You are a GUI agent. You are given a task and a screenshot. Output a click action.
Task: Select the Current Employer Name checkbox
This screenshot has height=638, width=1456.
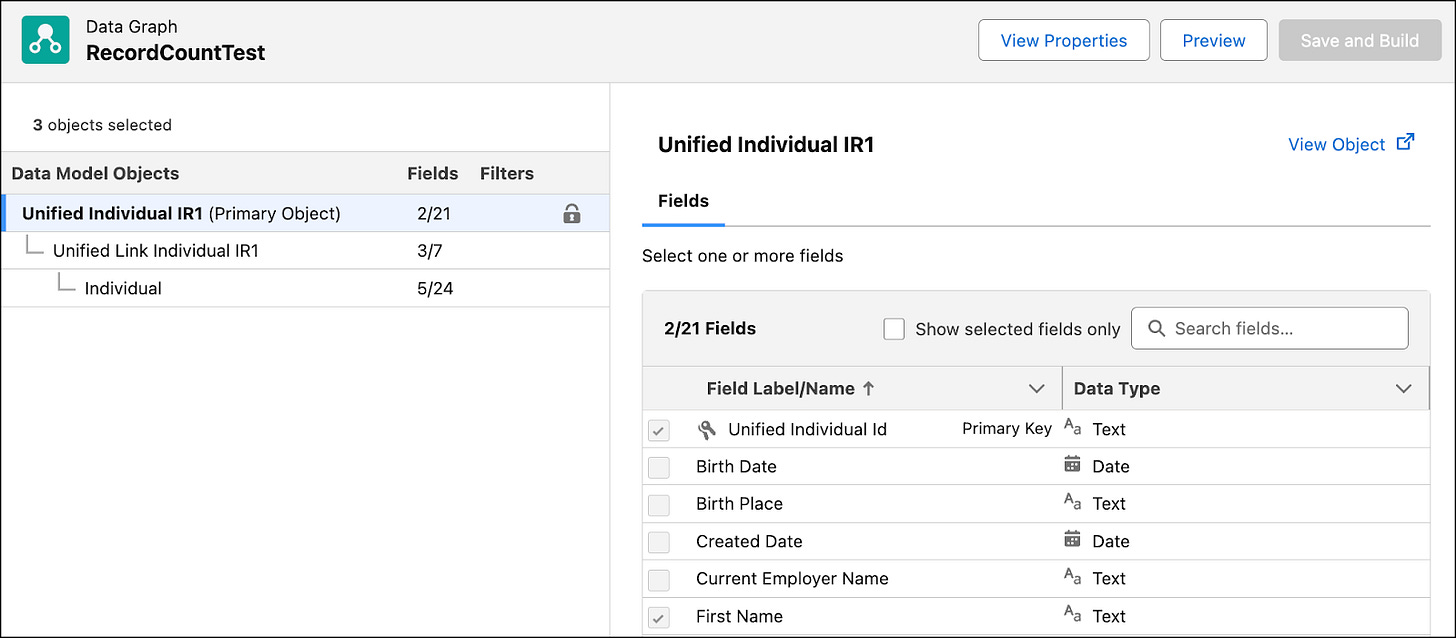[x=659, y=580]
